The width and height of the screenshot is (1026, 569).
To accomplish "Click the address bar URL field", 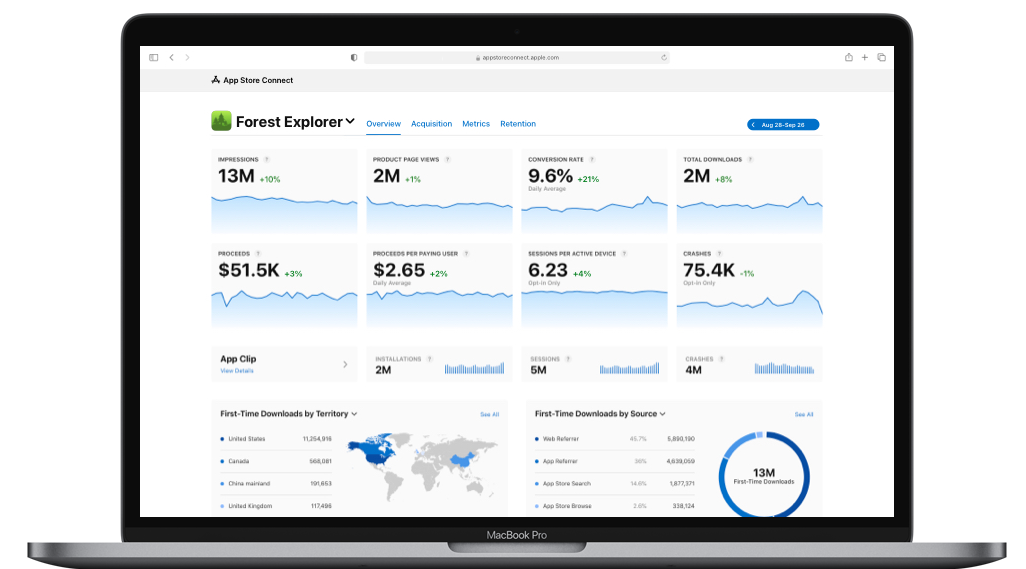I will click(x=516, y=58).
